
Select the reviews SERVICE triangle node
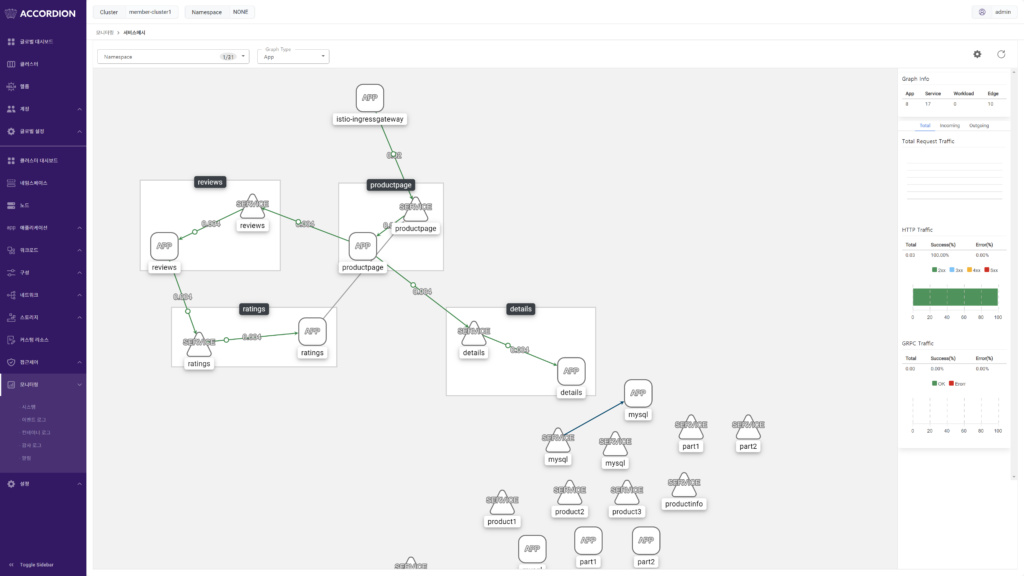[252, 206]
